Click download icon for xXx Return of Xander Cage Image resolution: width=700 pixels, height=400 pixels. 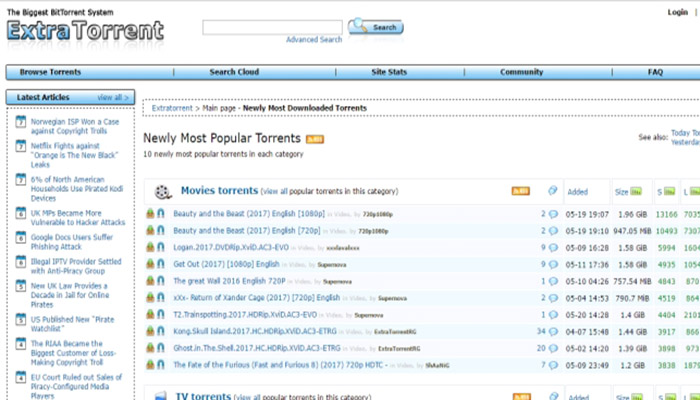click(x=150, y=298)
